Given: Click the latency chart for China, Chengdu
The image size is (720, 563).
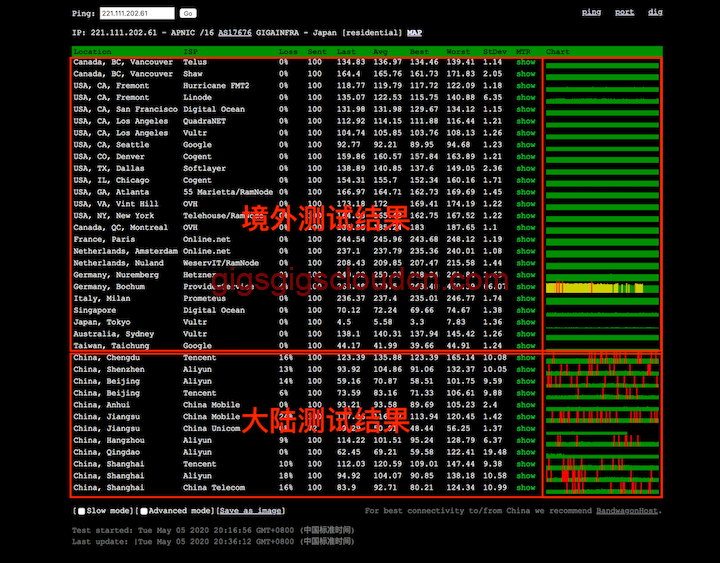Looking at the screenshot, I should [602, 358].
